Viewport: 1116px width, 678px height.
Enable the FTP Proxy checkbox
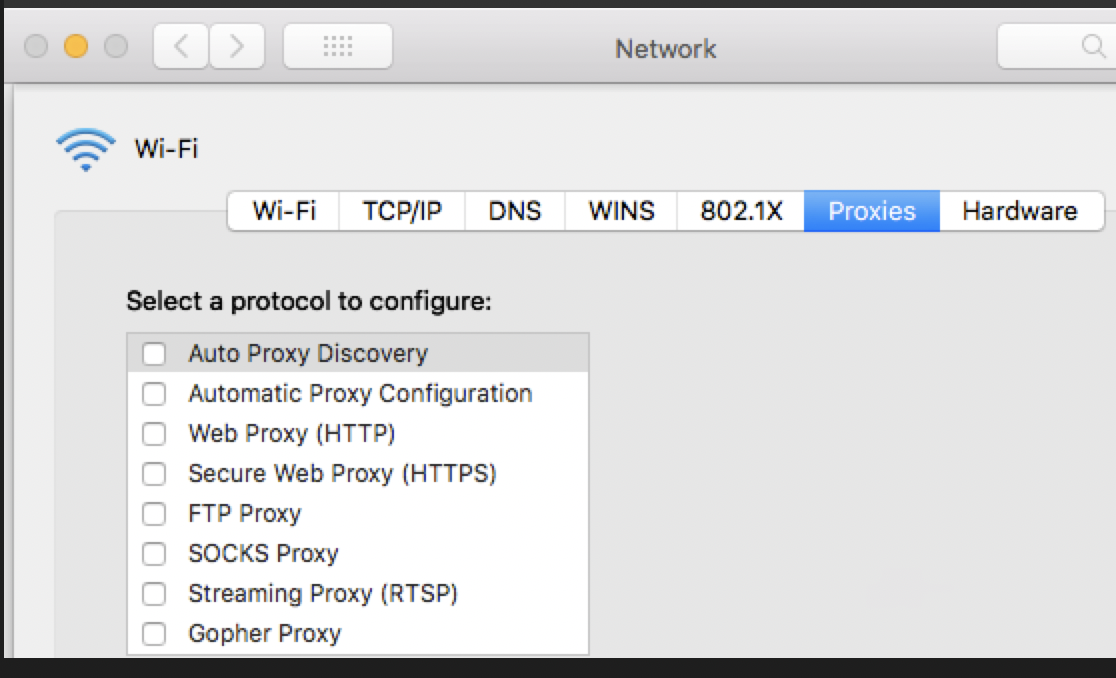[154, 514]
